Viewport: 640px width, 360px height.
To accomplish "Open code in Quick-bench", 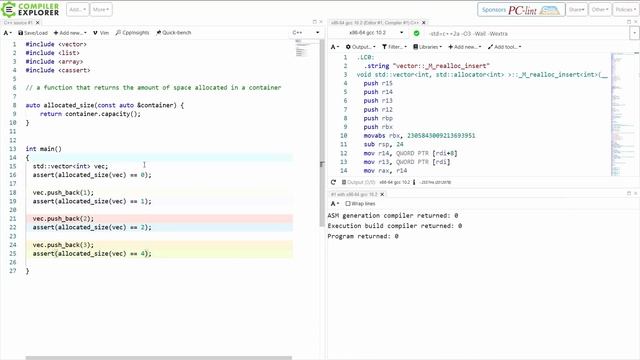I will tap(173, 33).
